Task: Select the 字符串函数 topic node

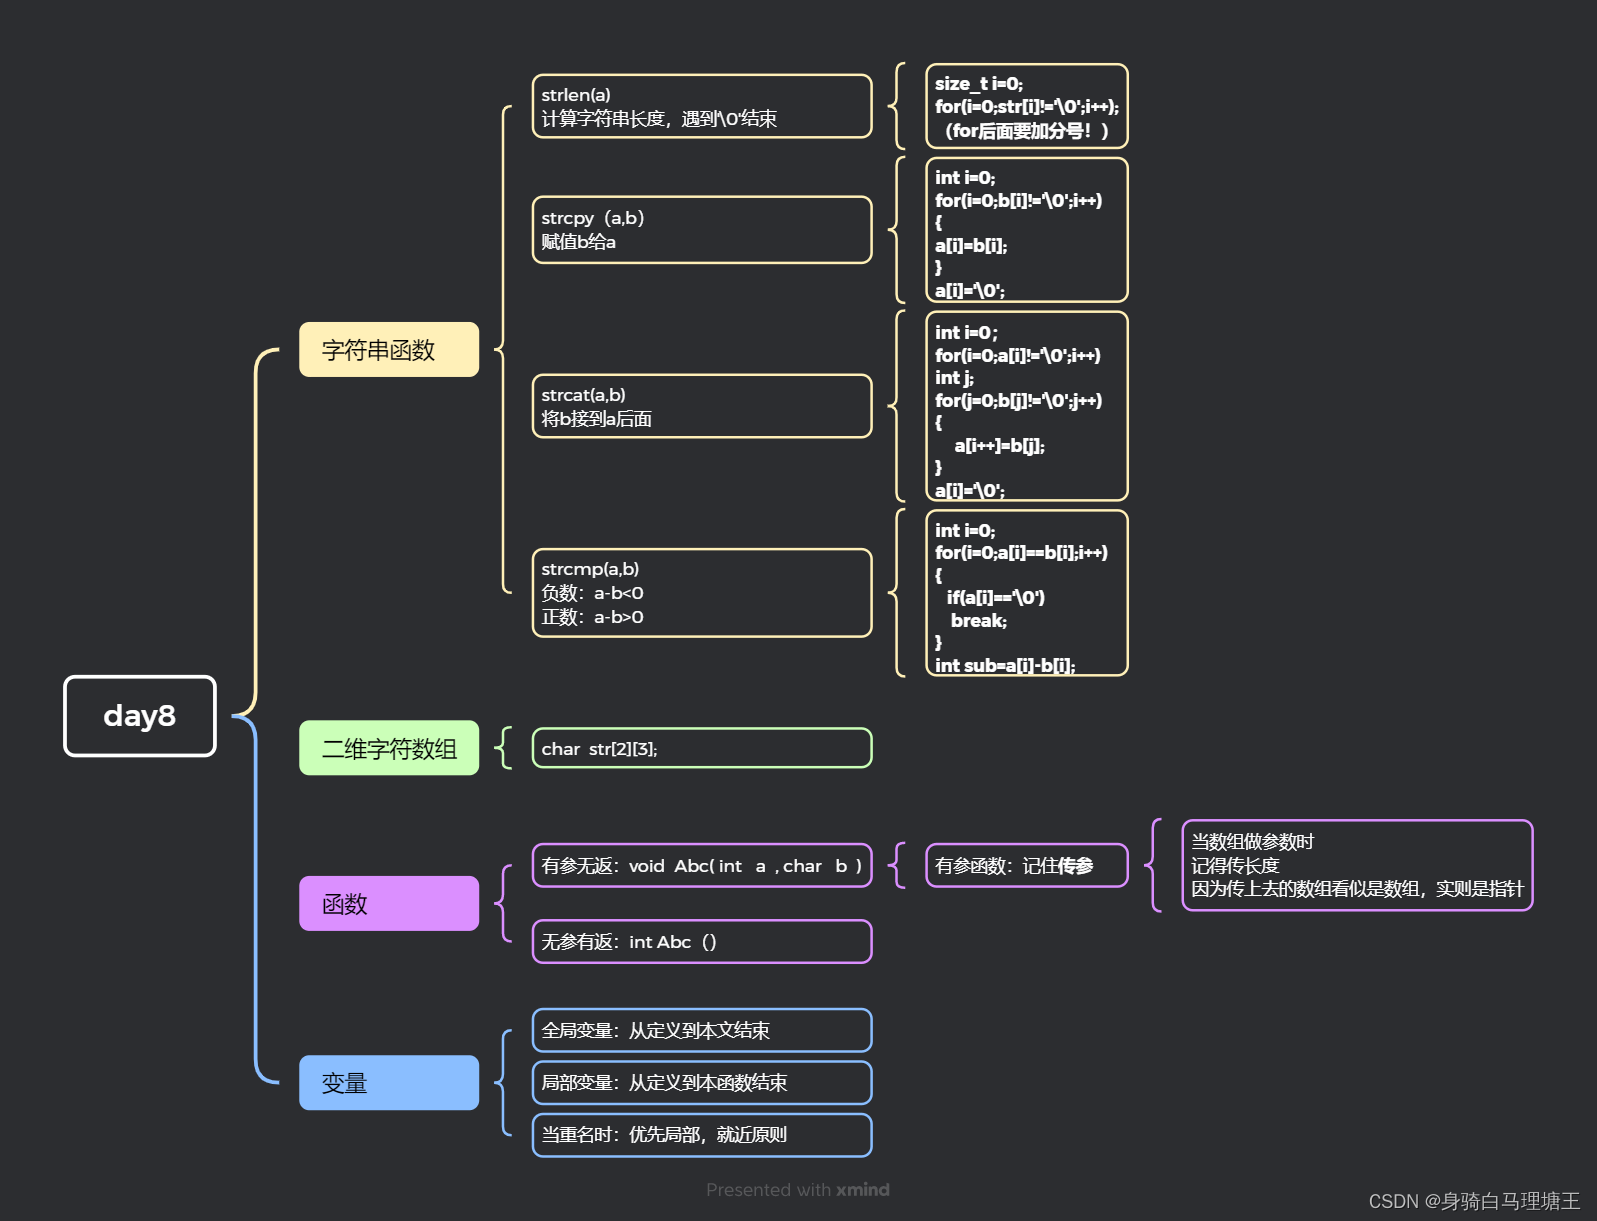Action: [389, 349]
